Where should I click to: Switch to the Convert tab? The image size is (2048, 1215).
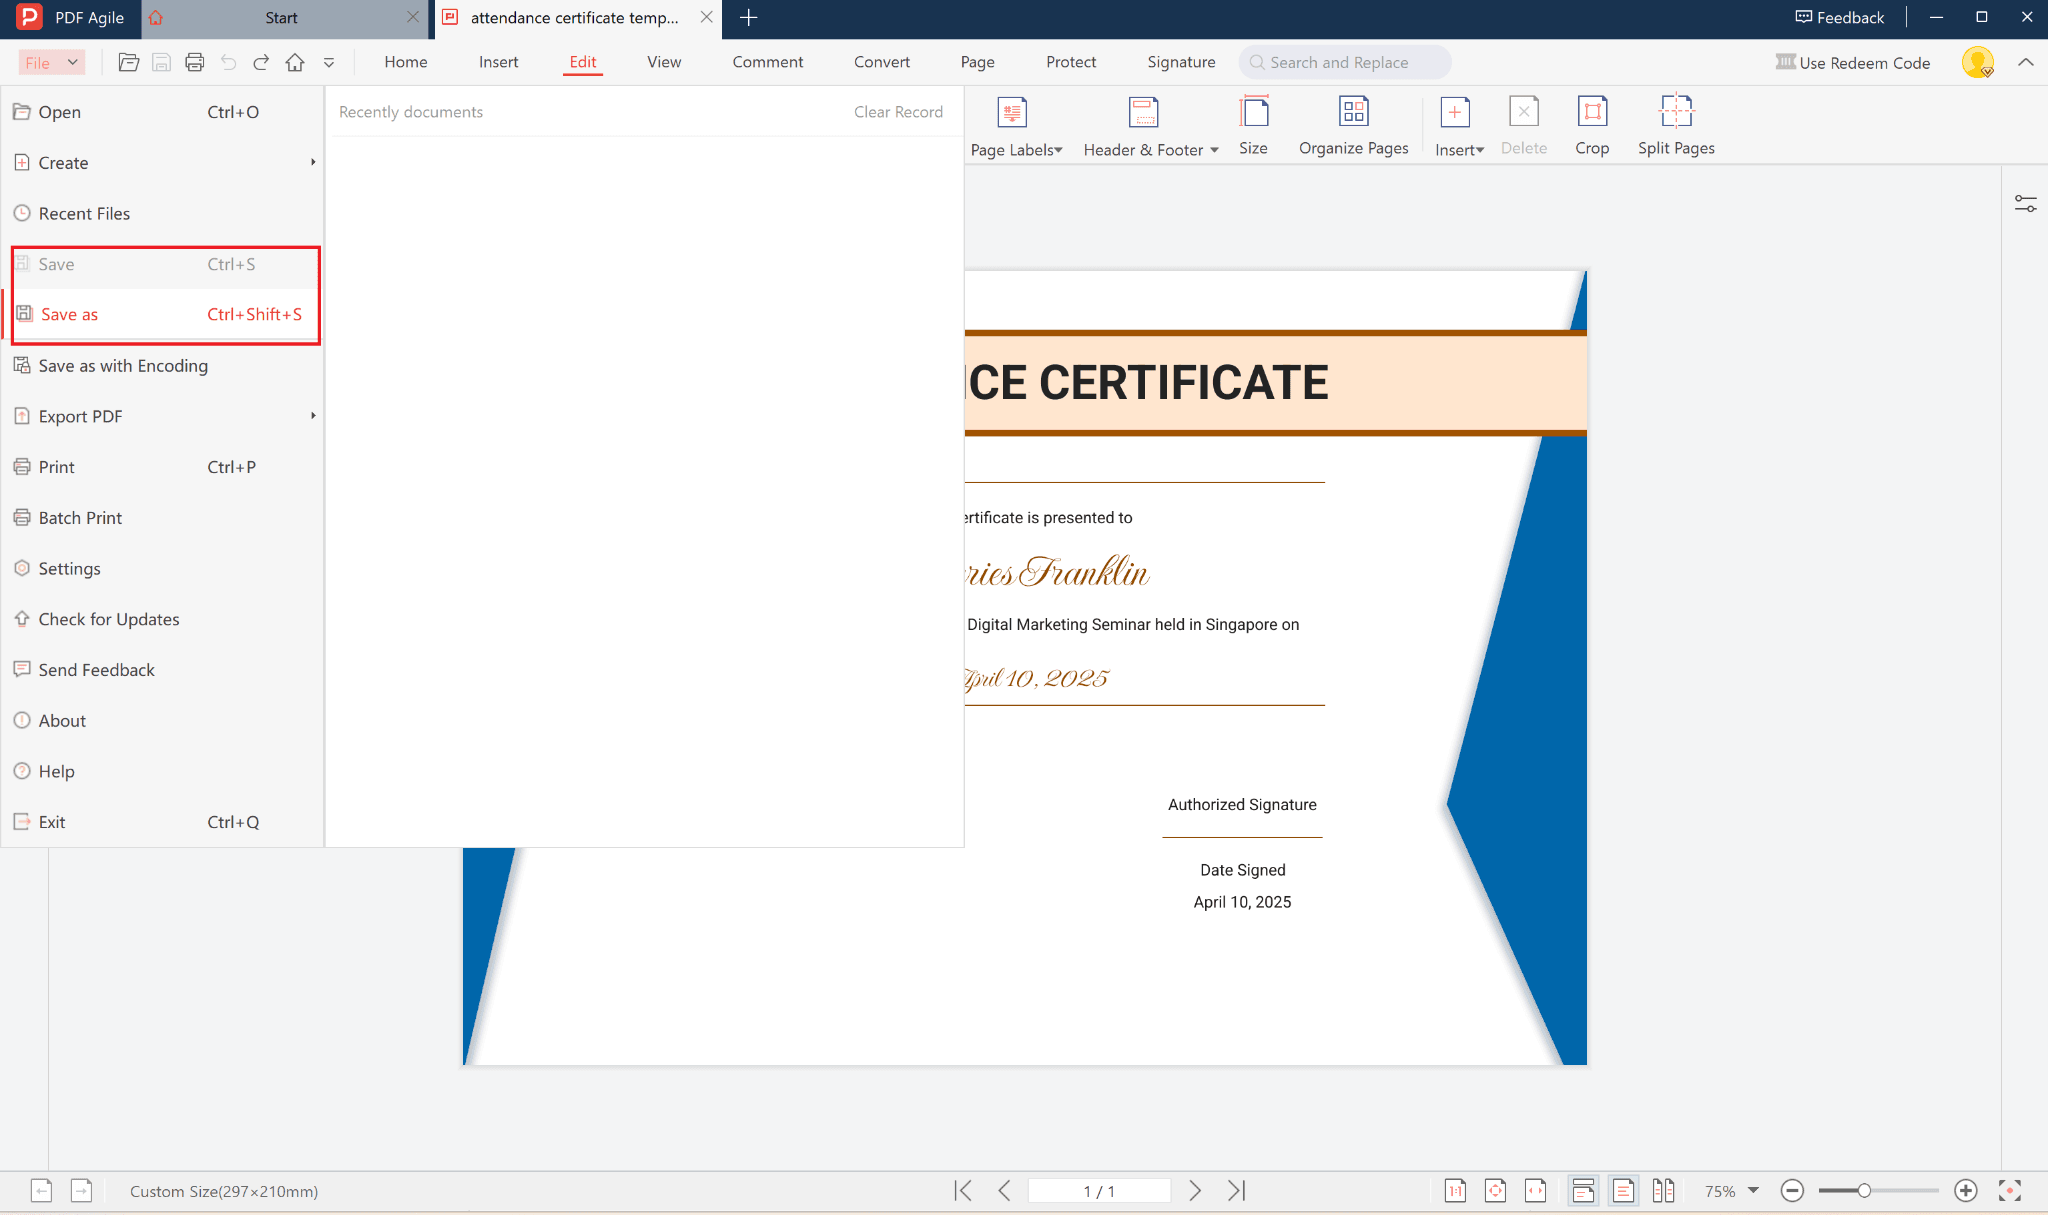coord(881,62)
